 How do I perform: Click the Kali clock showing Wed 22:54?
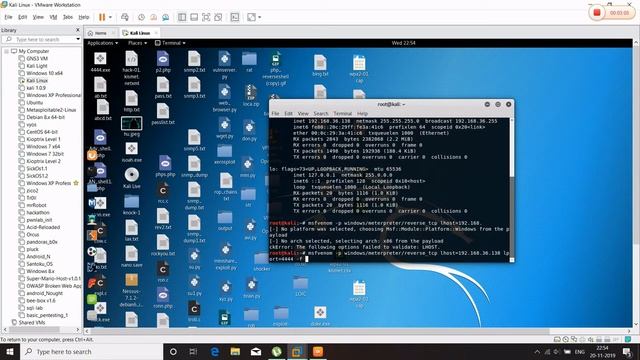(x=403, y=43)
